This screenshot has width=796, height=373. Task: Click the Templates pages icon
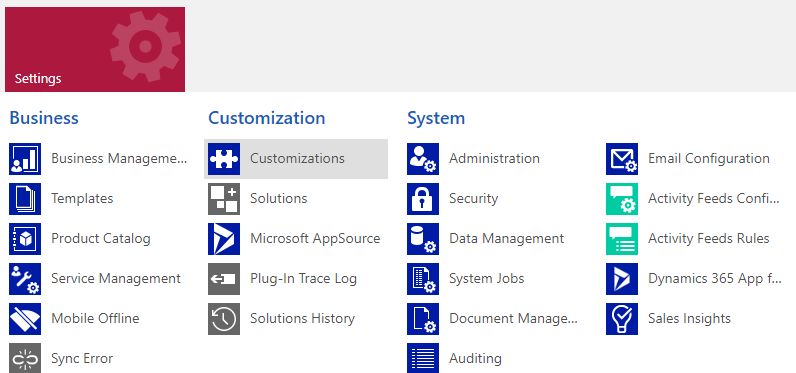pyautogui.click(x=25, y=199)
